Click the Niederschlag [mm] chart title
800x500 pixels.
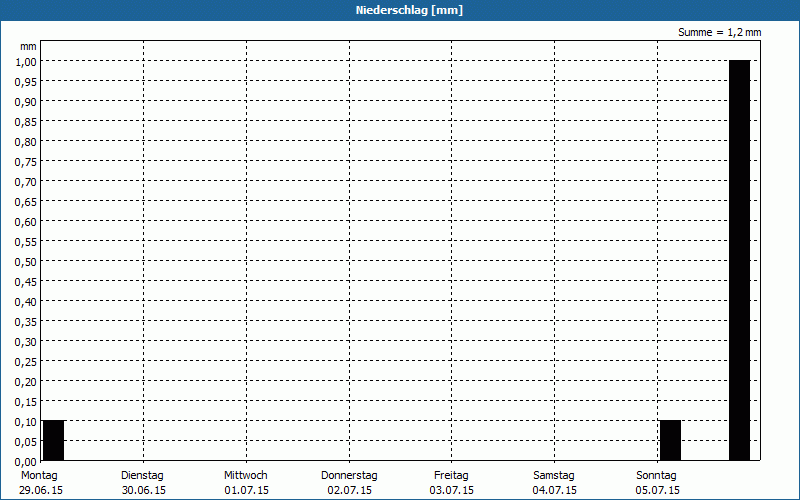coord(409,10)
